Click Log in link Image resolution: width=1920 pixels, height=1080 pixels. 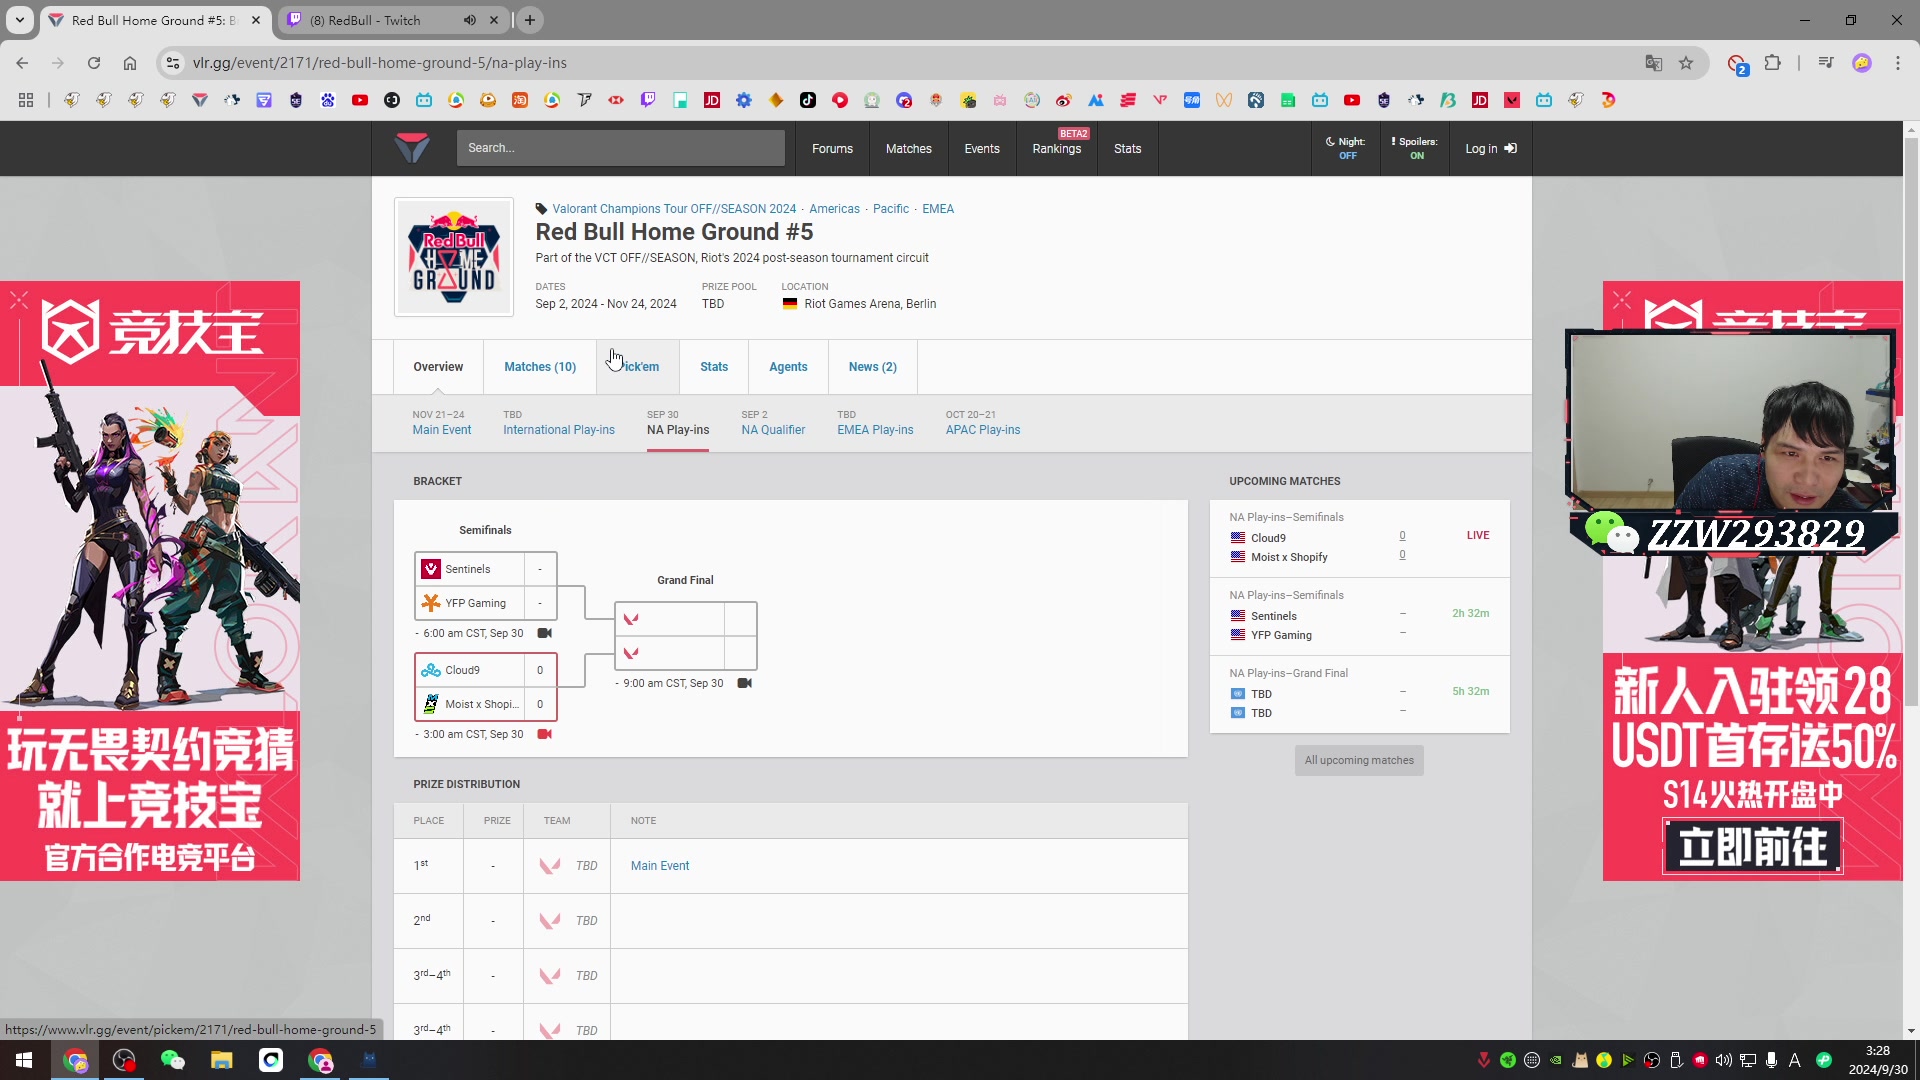pos(1490,148)
